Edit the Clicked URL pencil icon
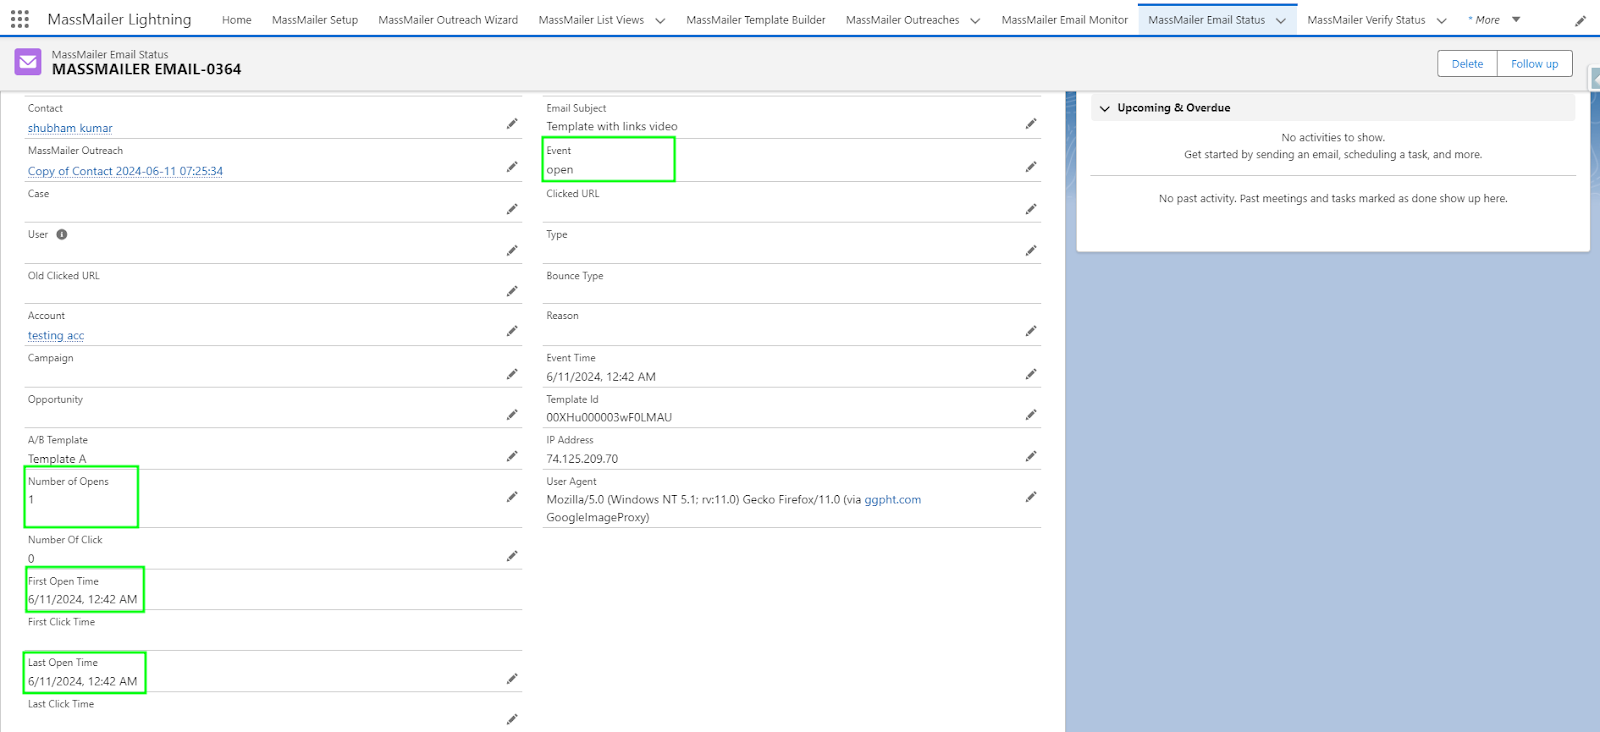The width and height of the screenshot is (1600, 732). pos(1031,209)
